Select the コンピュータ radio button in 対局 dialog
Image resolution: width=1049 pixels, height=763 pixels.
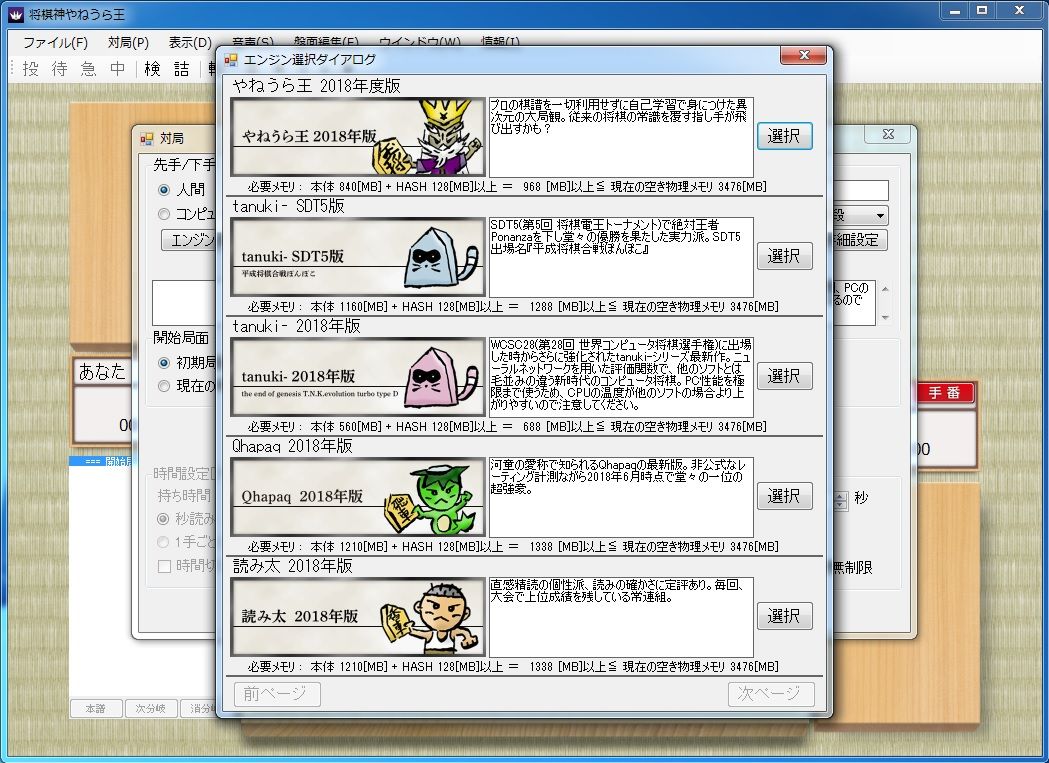tap(163, 214)
